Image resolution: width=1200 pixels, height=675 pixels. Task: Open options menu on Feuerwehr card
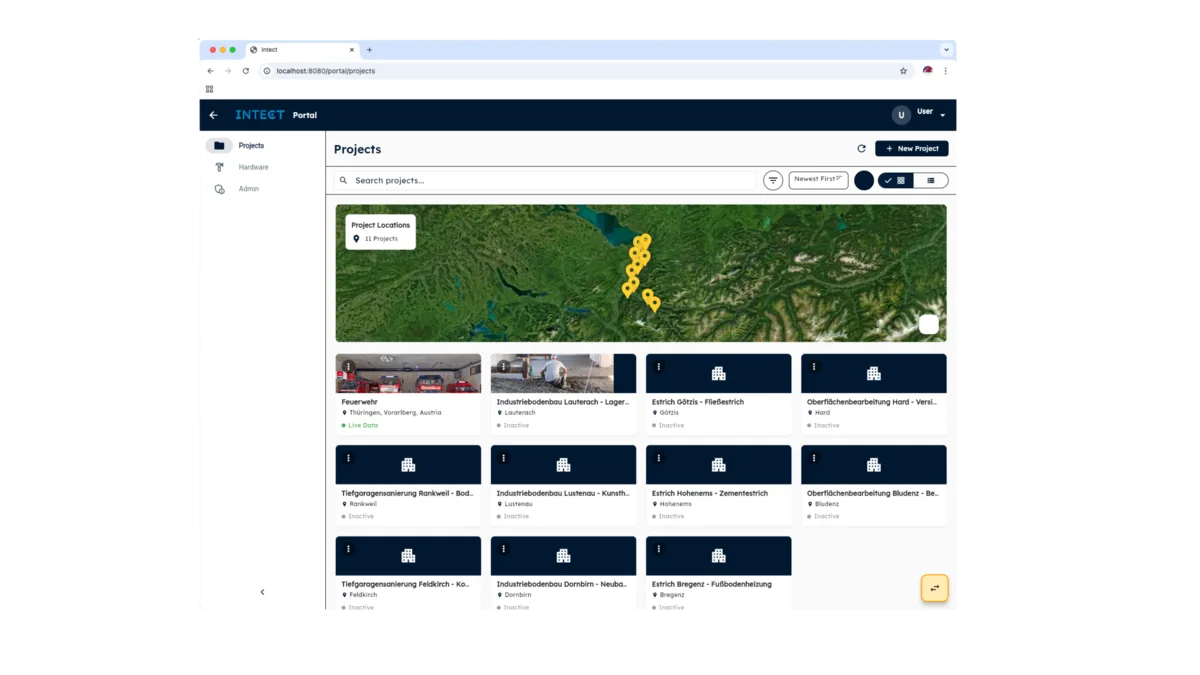tap(348, 367)
